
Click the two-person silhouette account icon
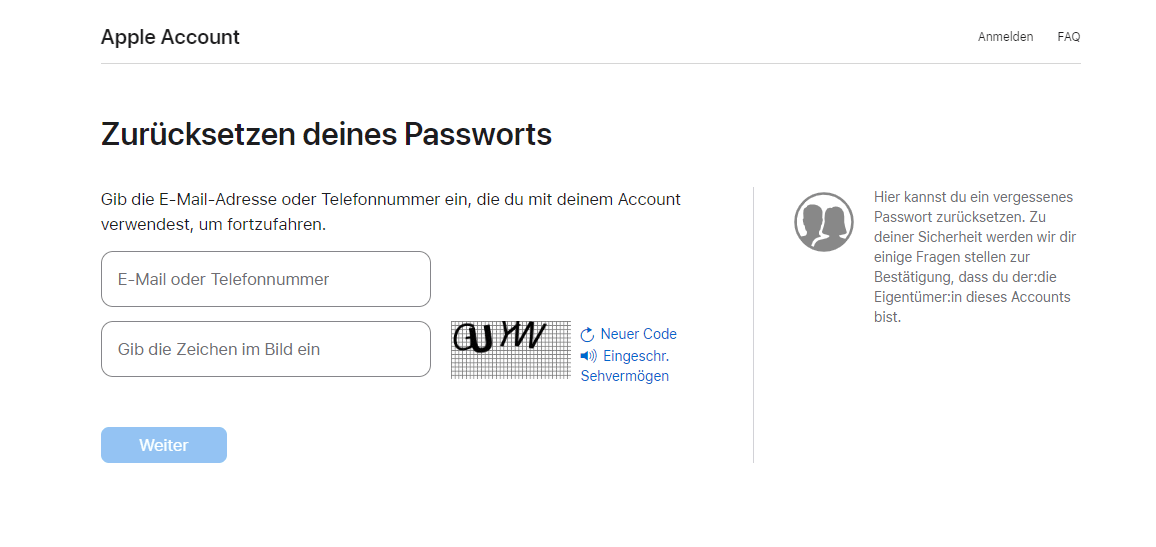click(x=823, y=222)
